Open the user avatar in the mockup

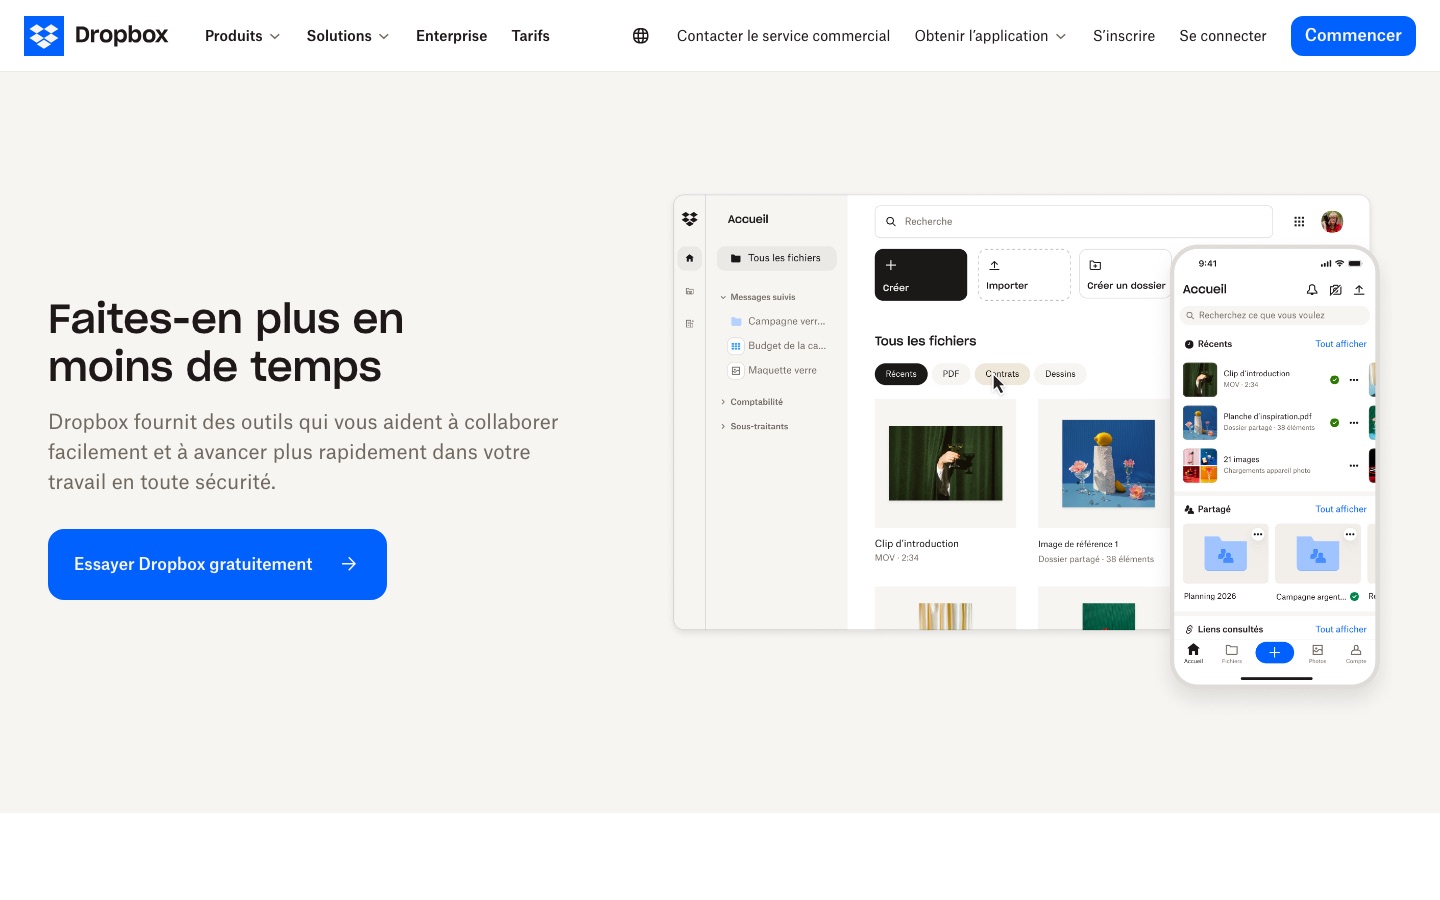1332,222
